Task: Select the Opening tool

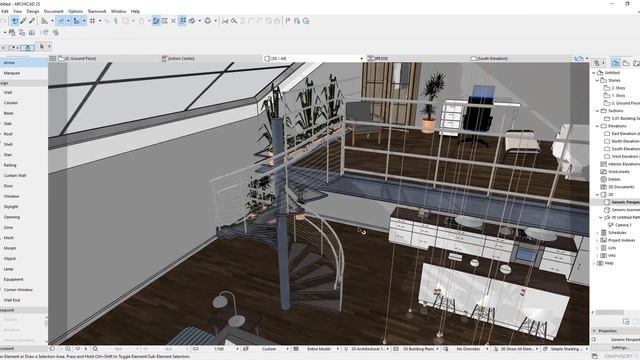Action: (x=12, y=217)
